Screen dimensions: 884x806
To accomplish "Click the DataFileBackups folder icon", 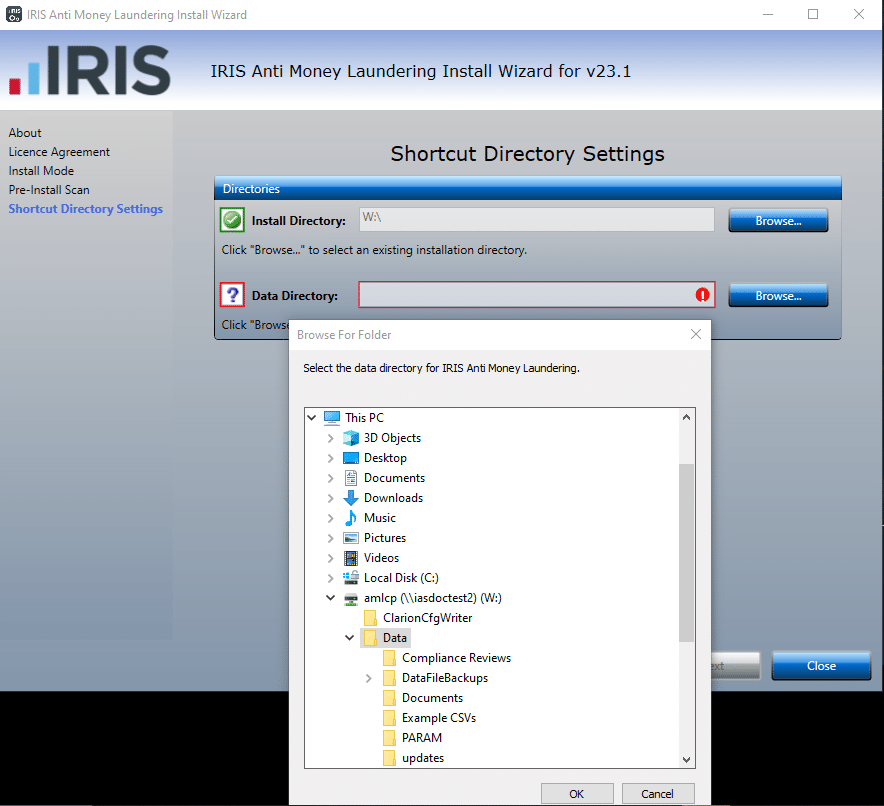I will 389,678.
